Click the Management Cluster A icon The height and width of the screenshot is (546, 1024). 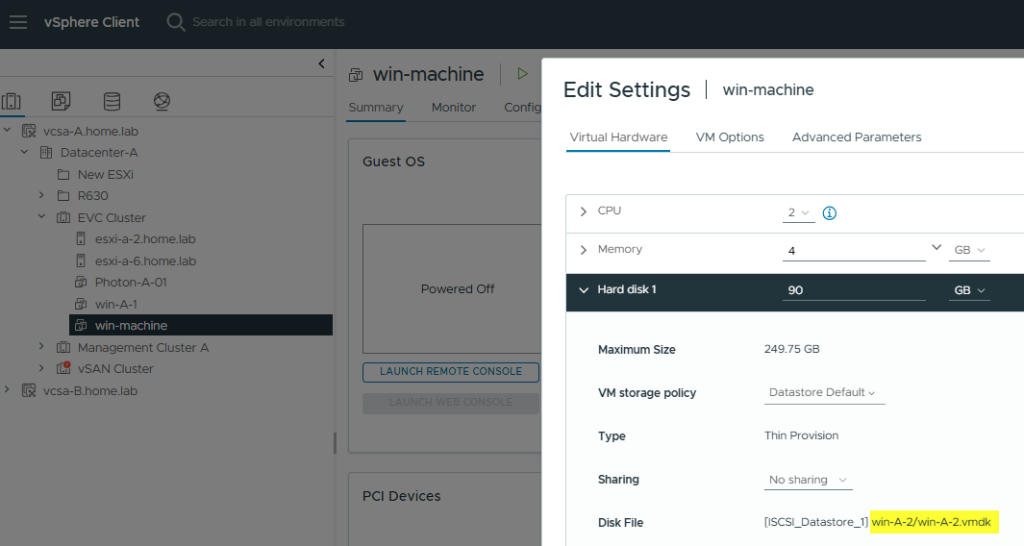tap(63, 347)
